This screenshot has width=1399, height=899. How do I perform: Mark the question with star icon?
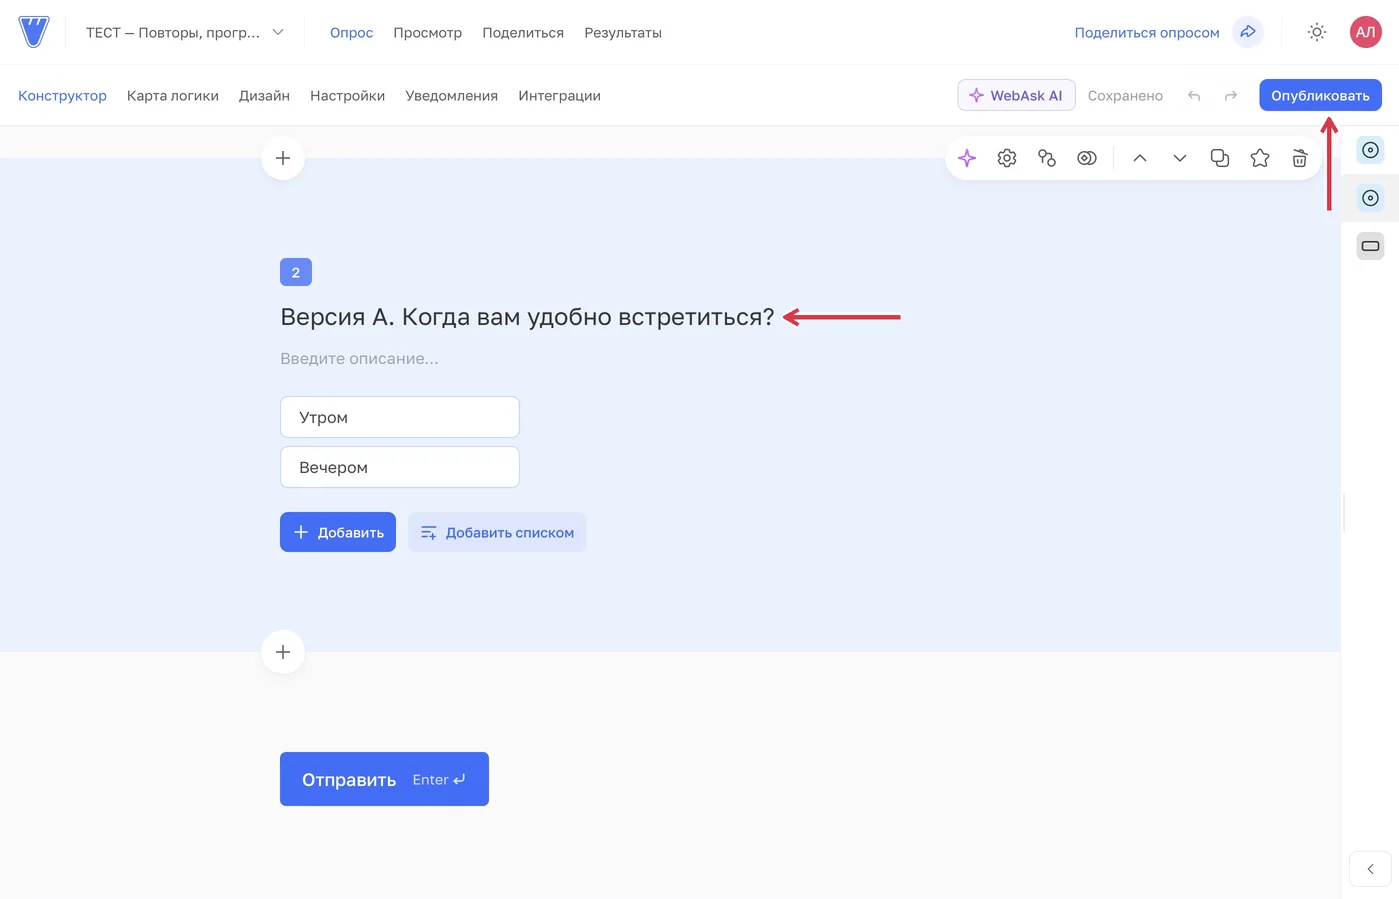tap(1260, 158)
